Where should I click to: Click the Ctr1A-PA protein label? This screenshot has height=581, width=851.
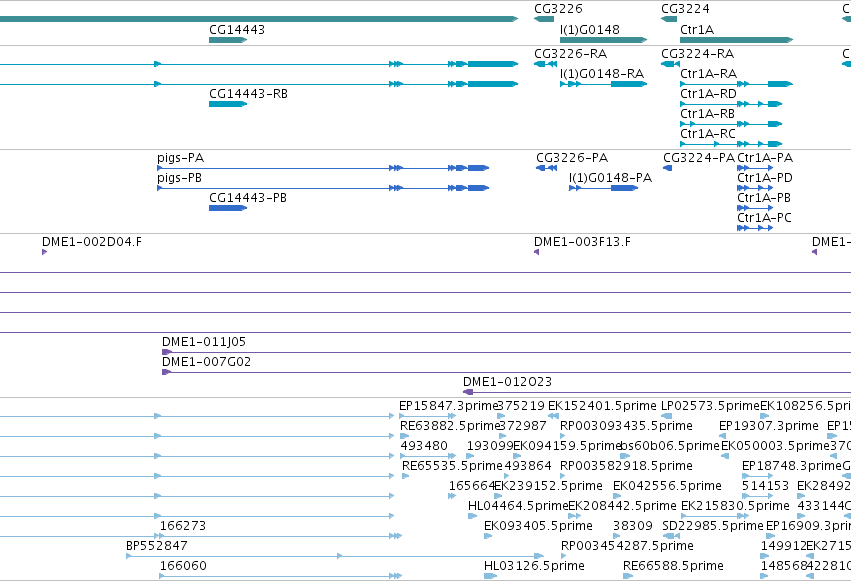tap(765, 158)
